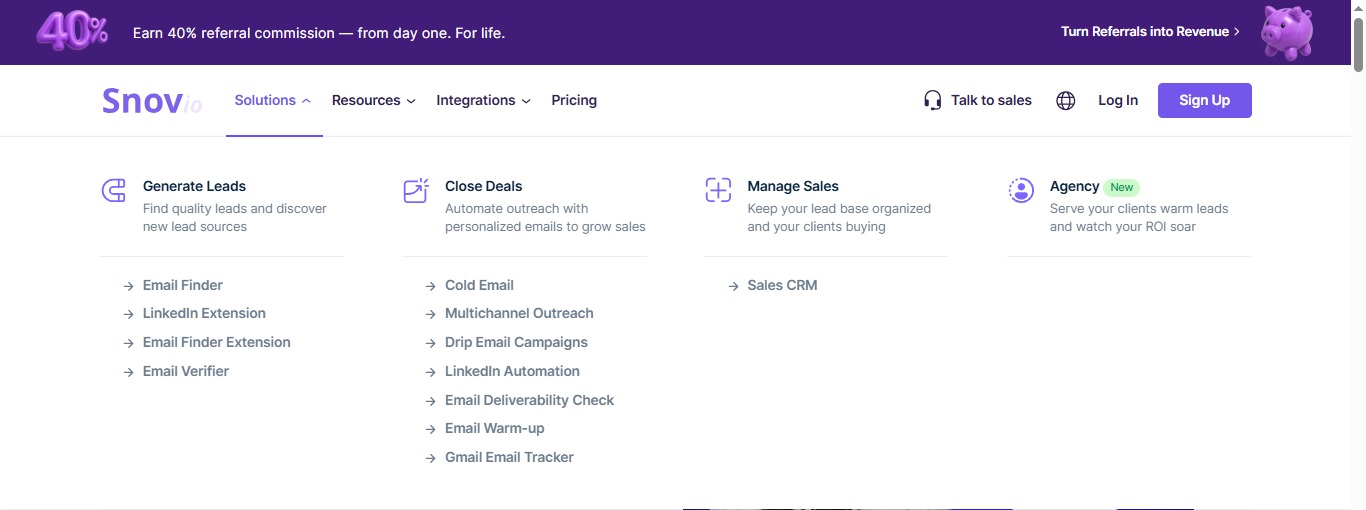Click the arrow next to Gmail Email Tracker
The width and height of the screenshot is (1366, 510).
[x=431, y=458]
